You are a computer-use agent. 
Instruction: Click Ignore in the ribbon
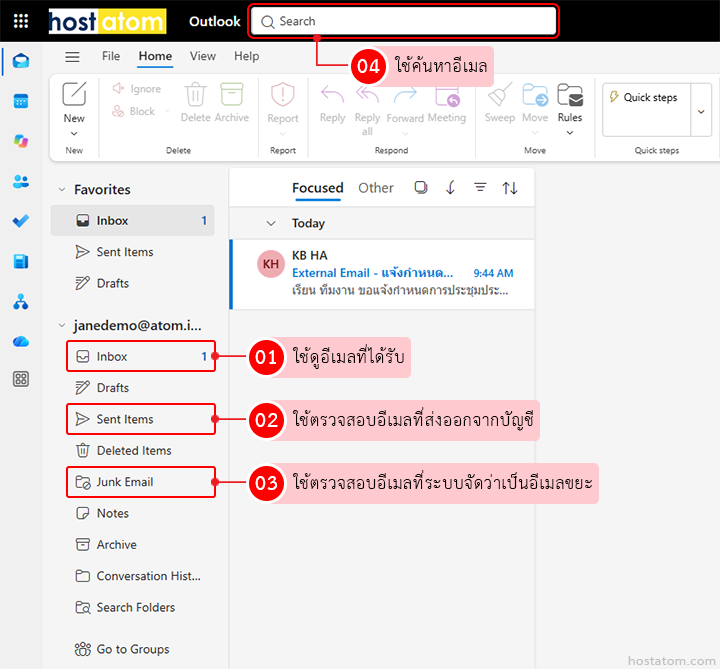click(137, 89)
